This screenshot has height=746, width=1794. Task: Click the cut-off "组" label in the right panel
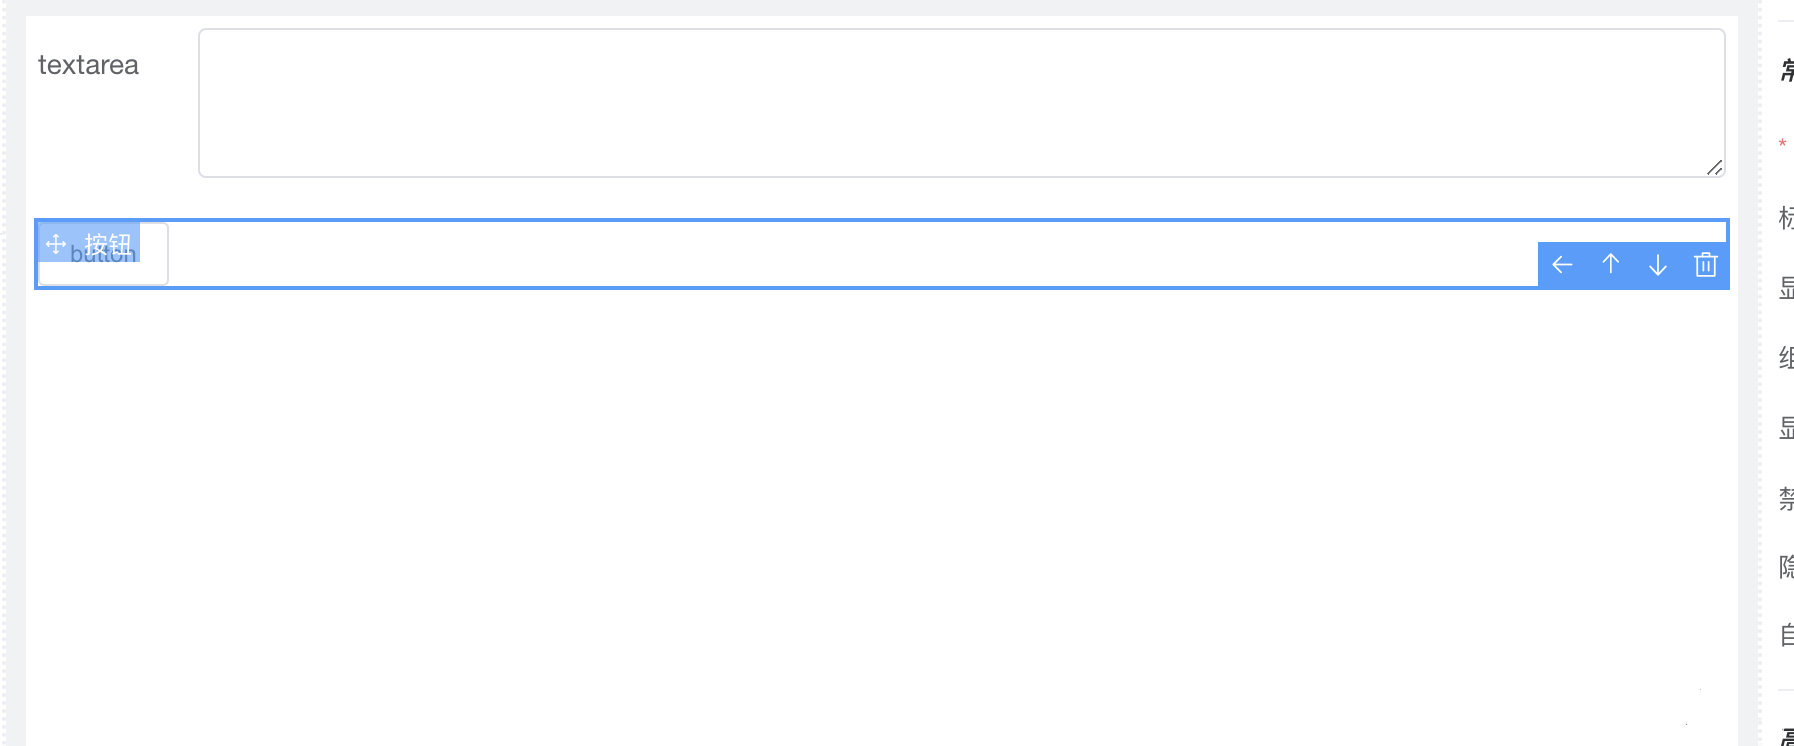click(x=1786, y=358)
